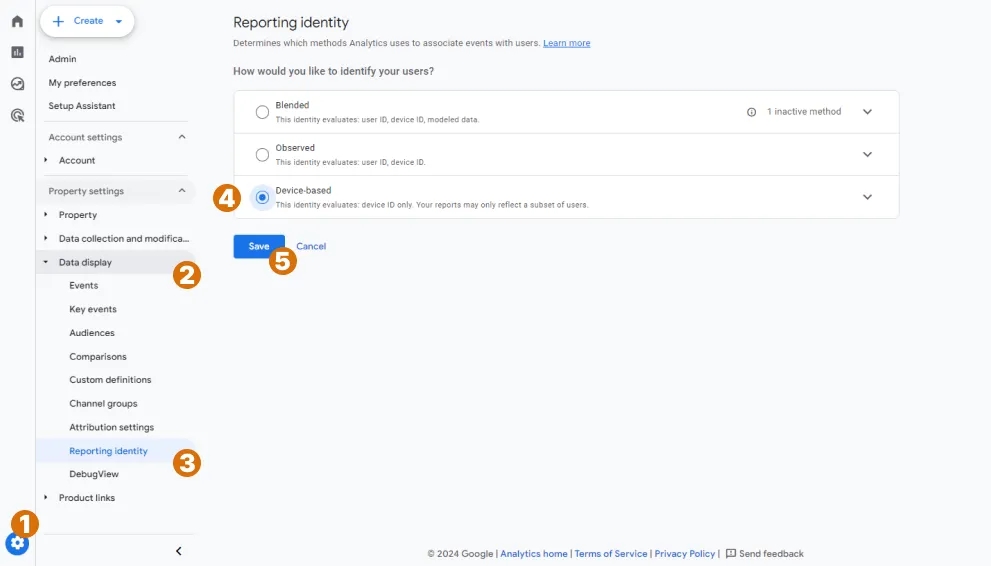991x566 pixels.
Task: Click the info icon beside inactive method
Action: point(751,112)
